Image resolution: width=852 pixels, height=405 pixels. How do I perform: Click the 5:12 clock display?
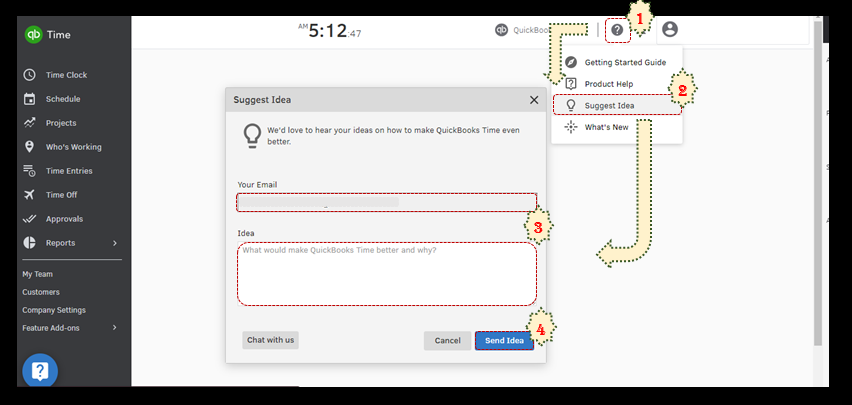(x=328, y=31)
